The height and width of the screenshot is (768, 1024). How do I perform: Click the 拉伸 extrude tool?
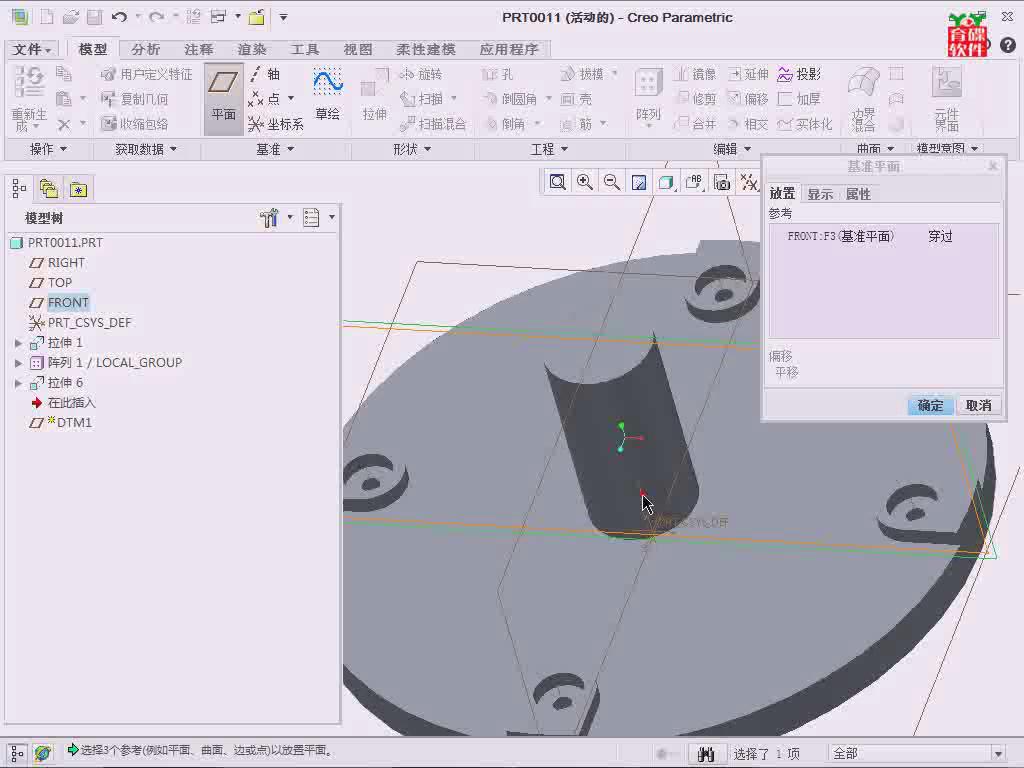pos(374,95)
